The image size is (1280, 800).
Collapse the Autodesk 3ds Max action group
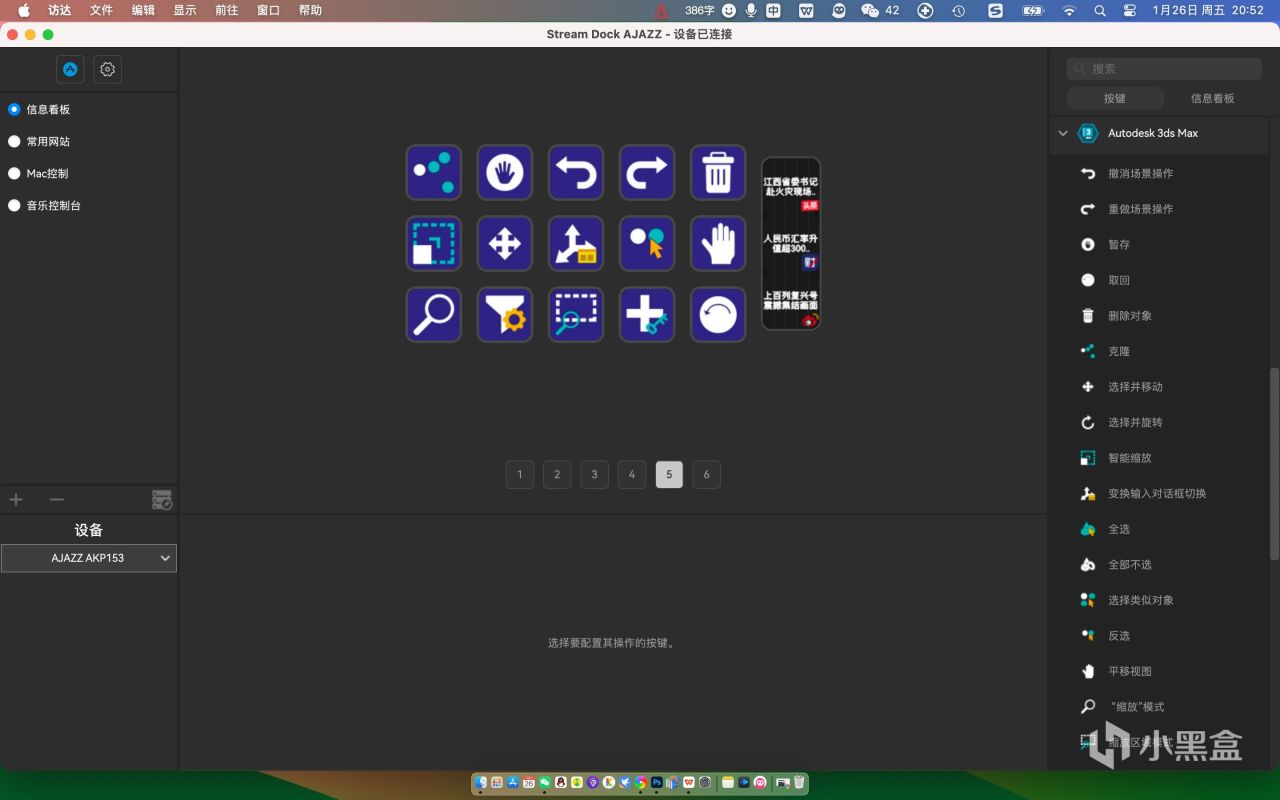[1063, 133]
